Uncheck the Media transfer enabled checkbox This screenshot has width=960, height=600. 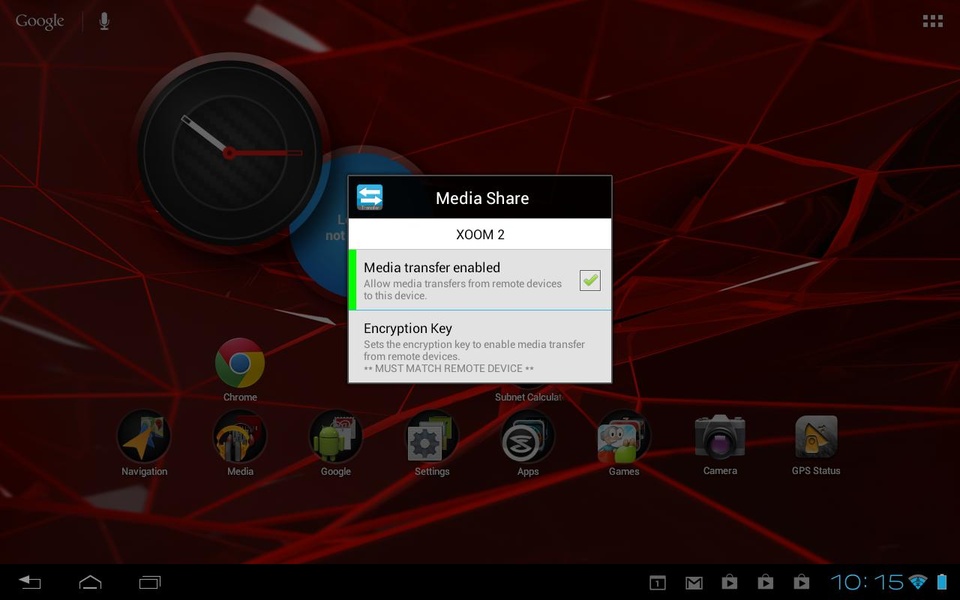tap(590, 280)
